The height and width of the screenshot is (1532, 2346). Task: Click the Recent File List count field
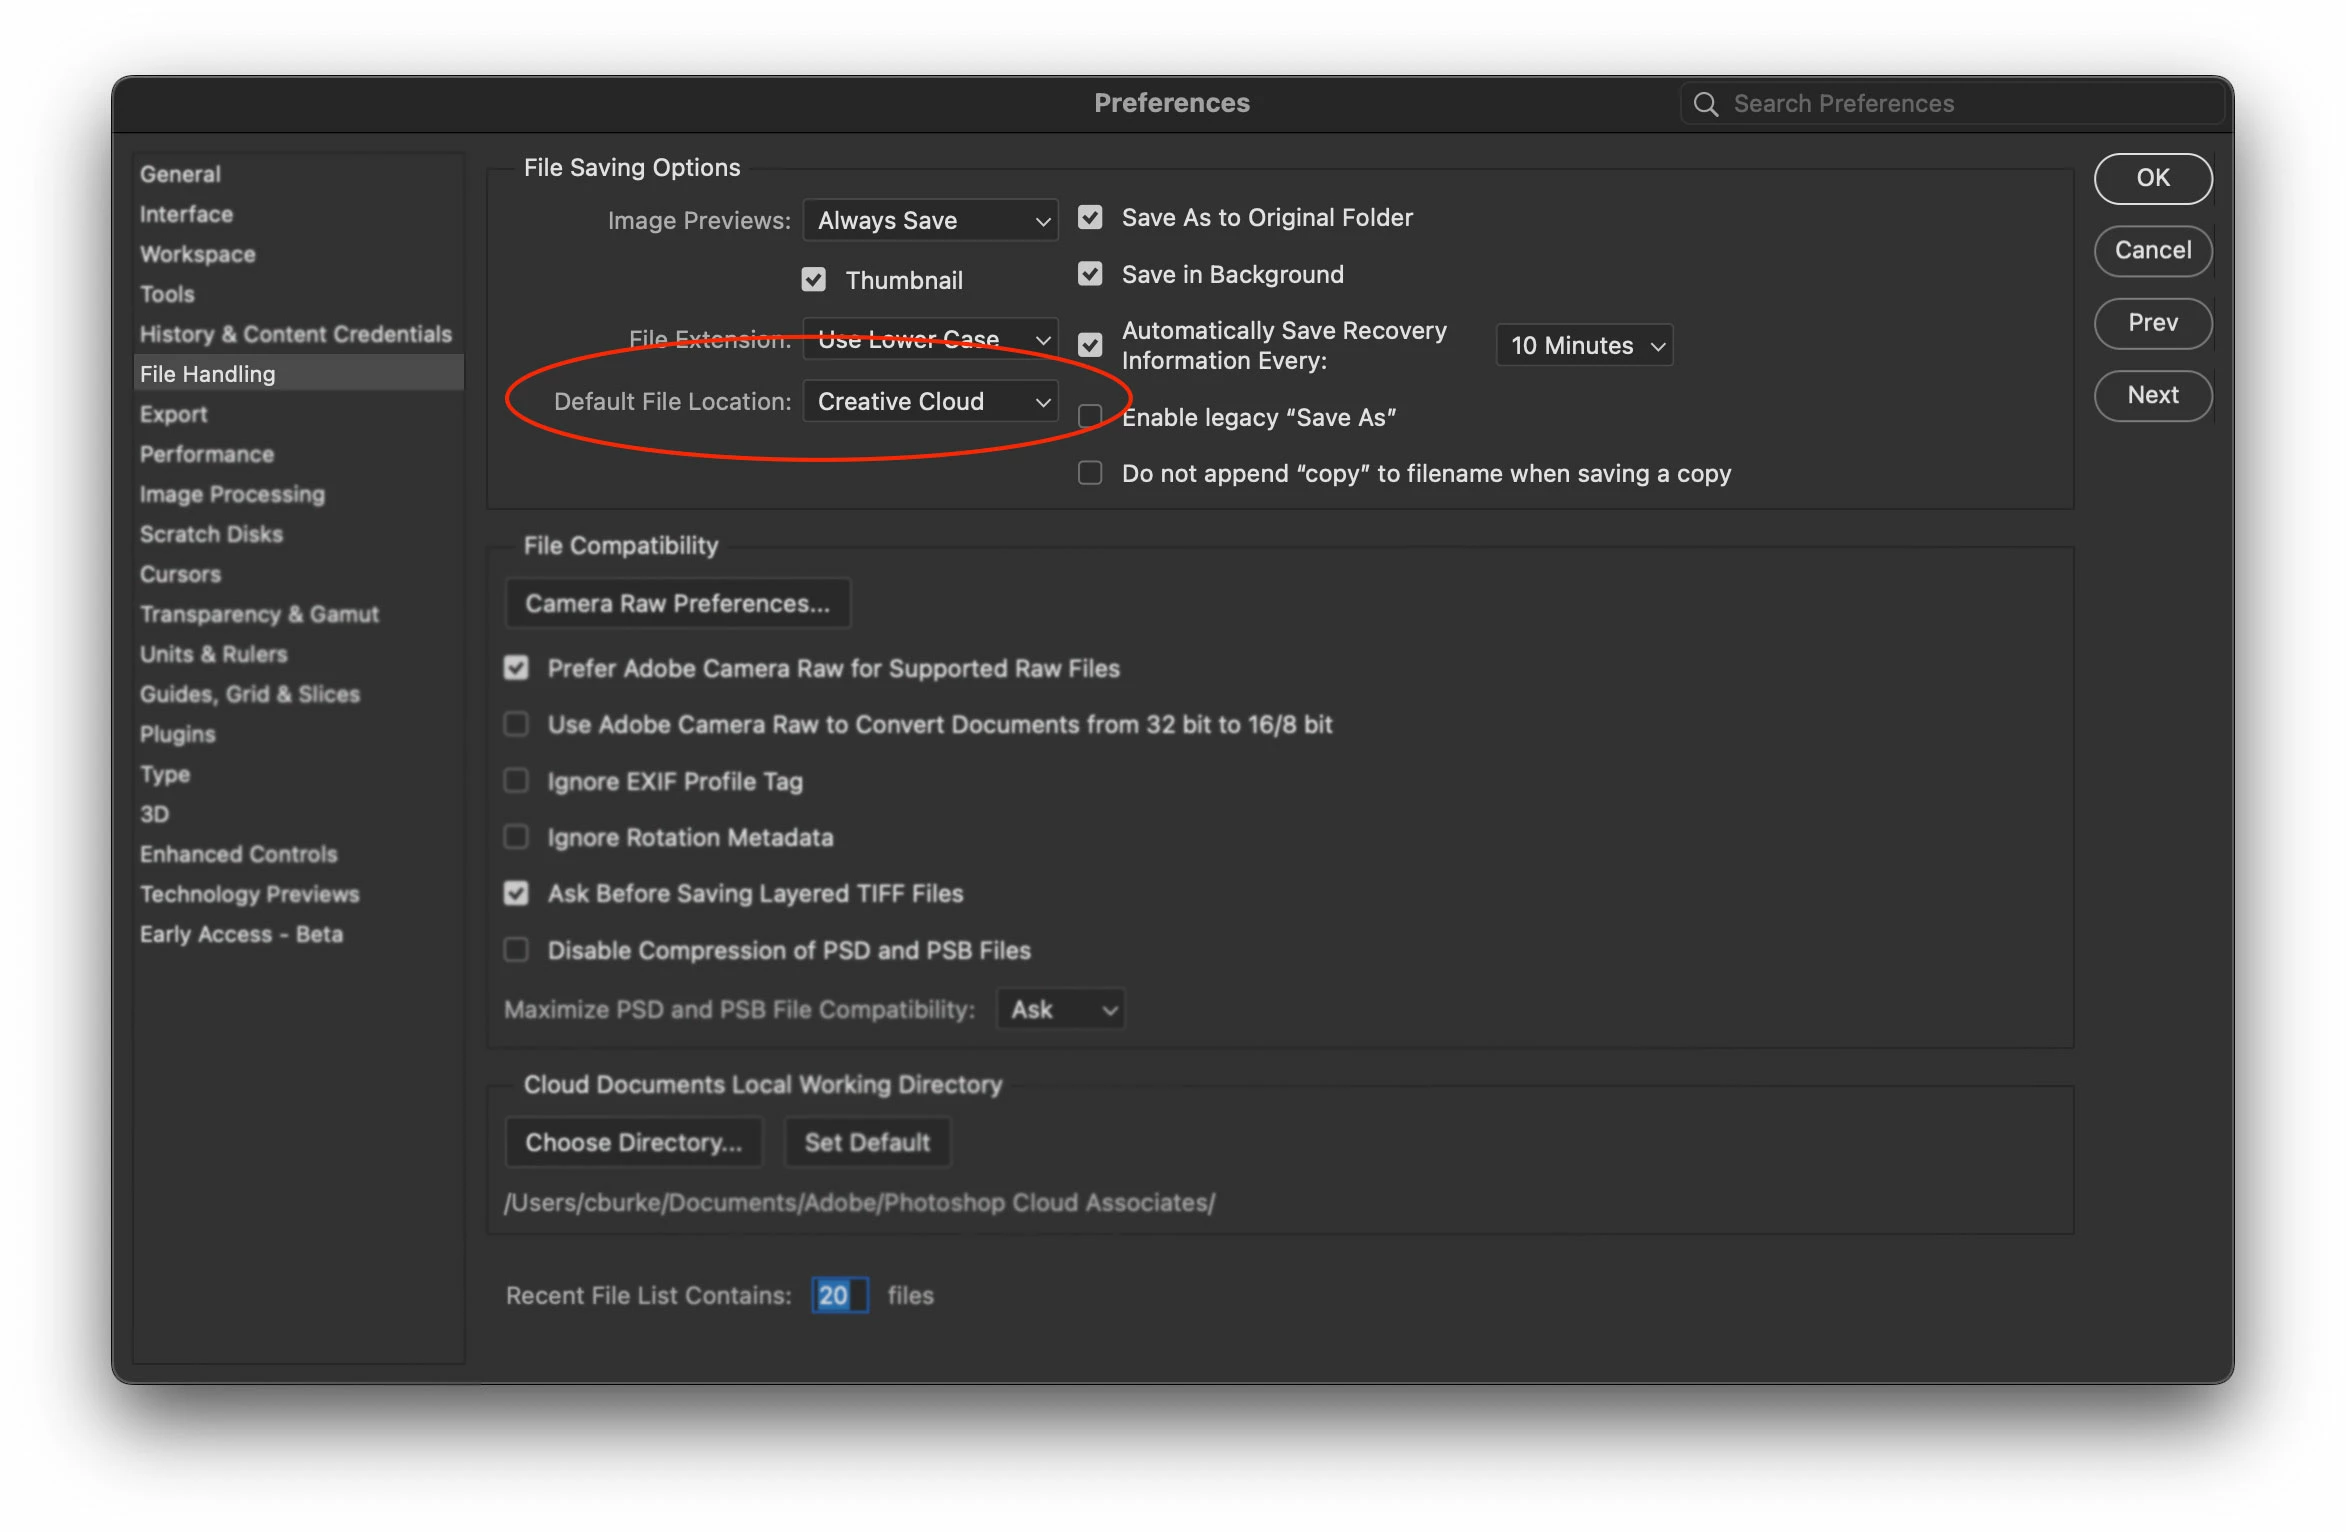(x=838, y=1295)
